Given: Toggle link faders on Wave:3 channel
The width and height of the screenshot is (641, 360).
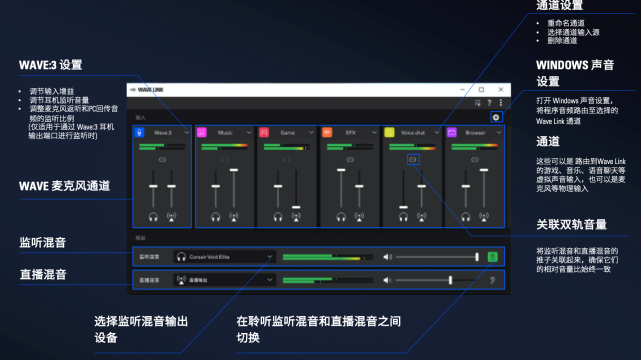Looking at the screenshot, I should tap(162, 160).
